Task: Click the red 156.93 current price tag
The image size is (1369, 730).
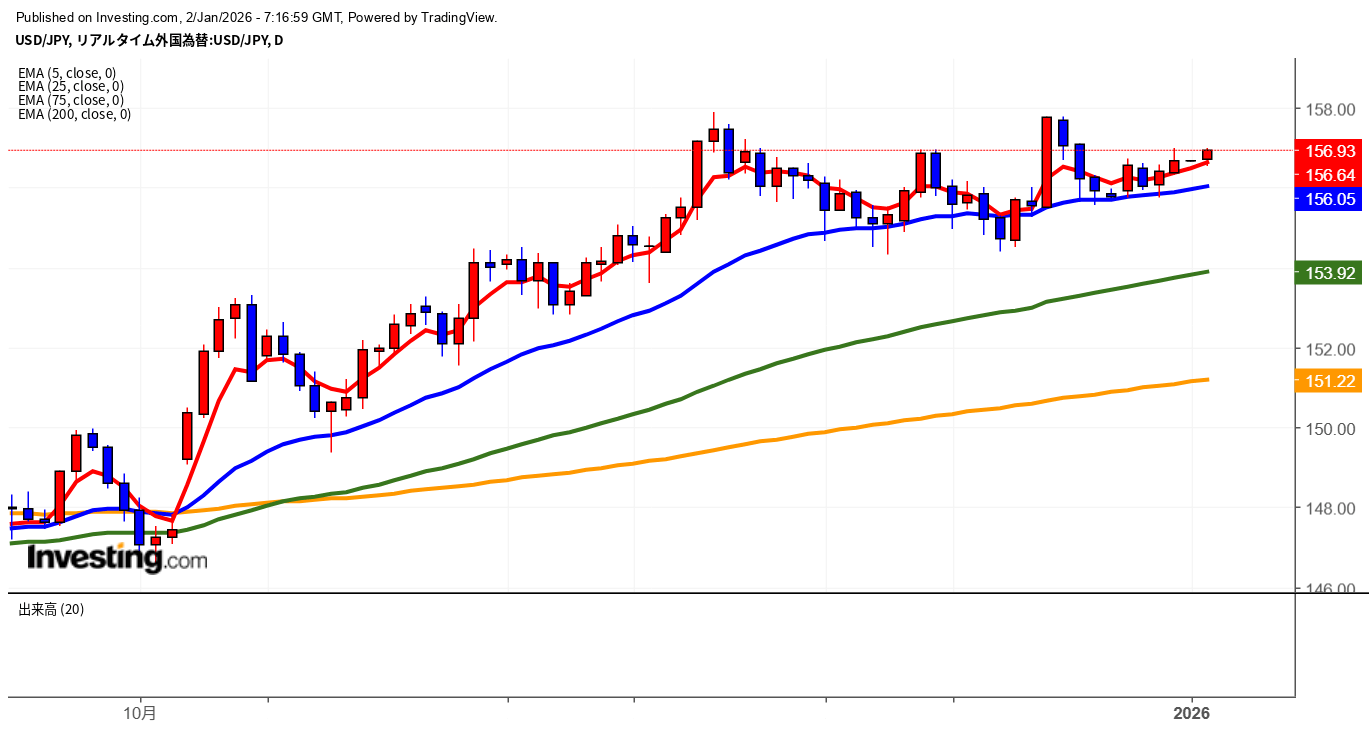Action: tap(1330, 151)
